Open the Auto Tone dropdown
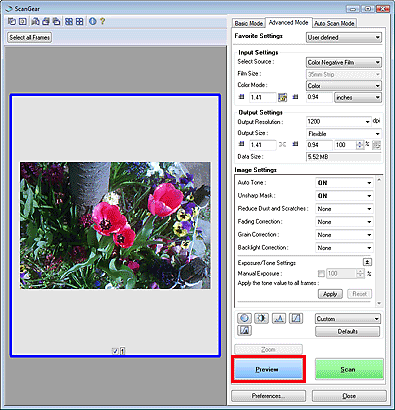Image resolution: width=395 pixels, height=410 pixels. [x=344, y=183]
